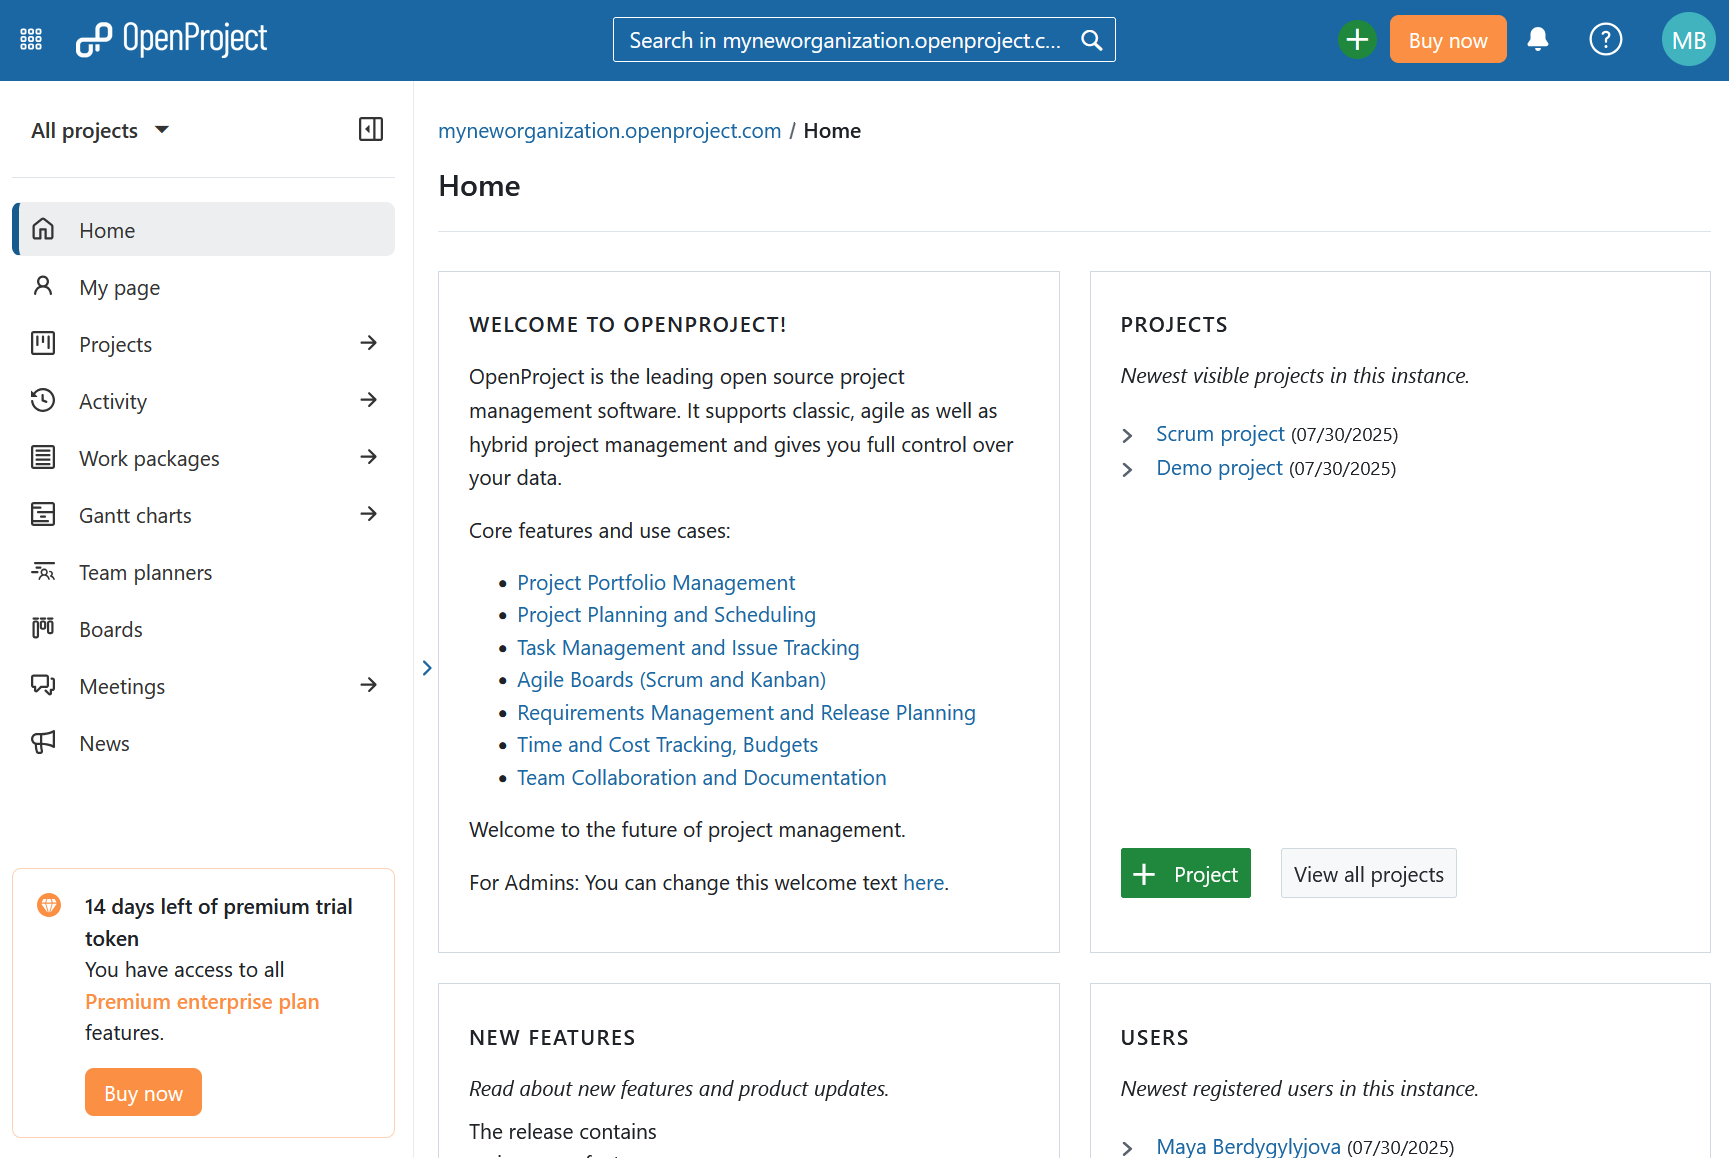Click View all projects
1729x1158 pixels.
click(x=1368, y=873)
